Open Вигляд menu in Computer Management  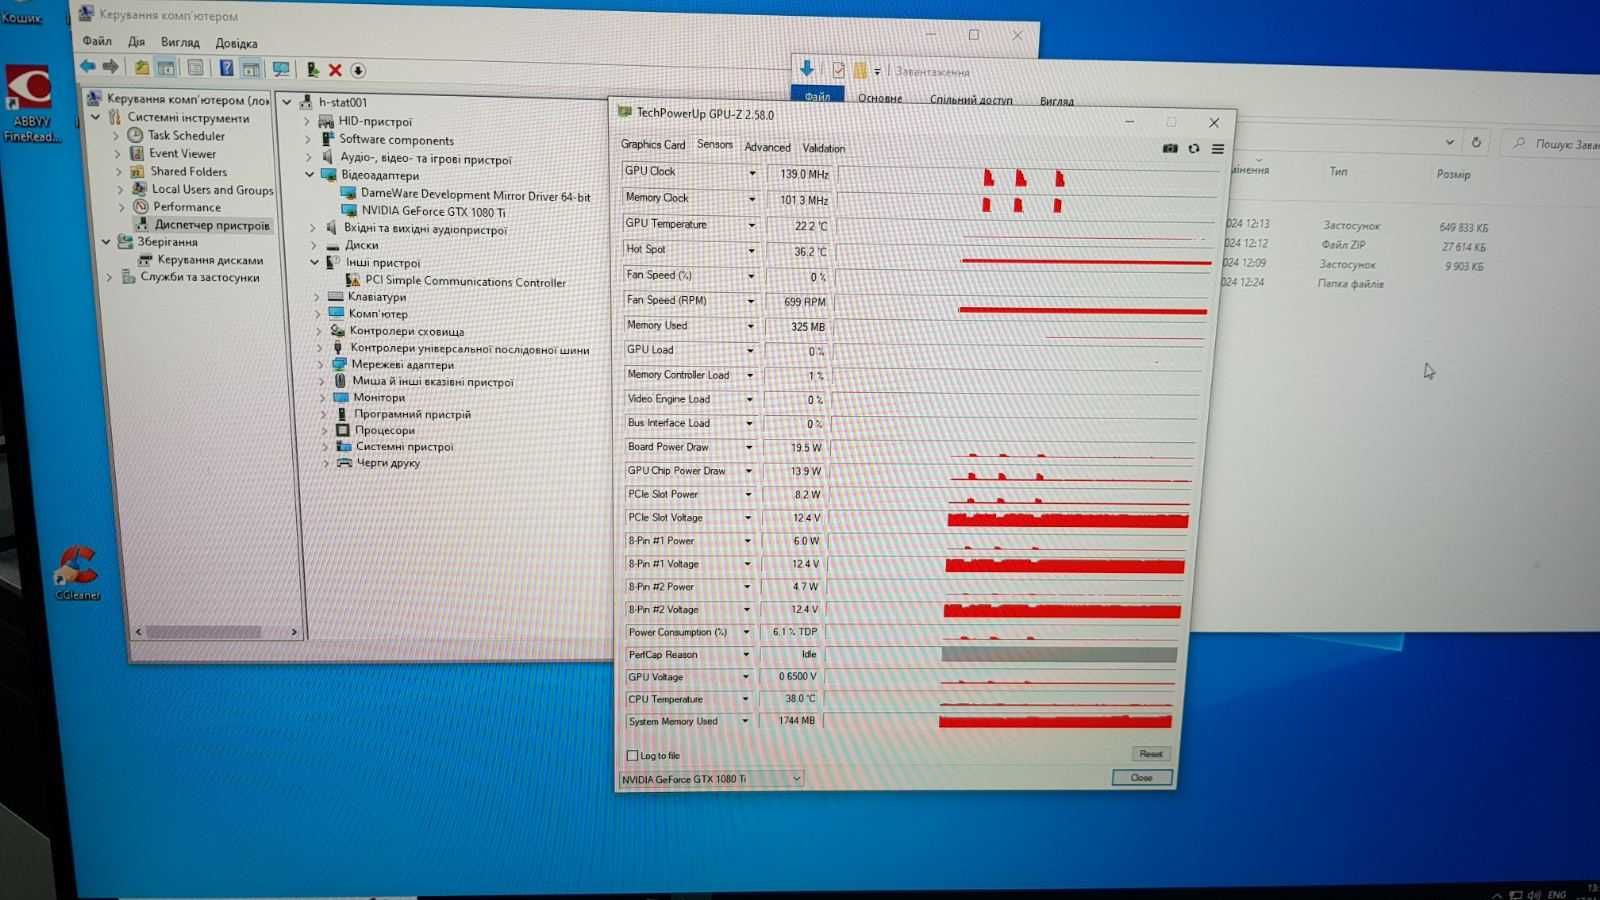tap(180, 42)
